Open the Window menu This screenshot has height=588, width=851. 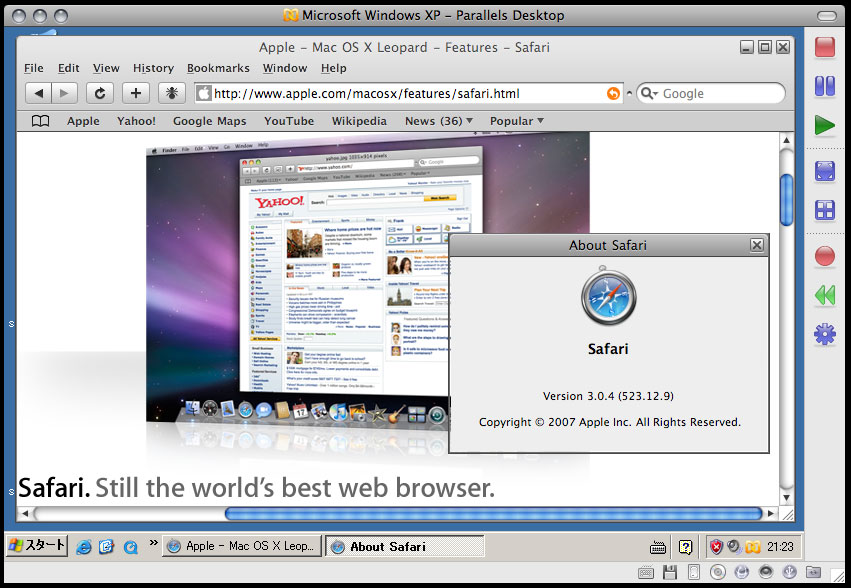coord(285,68)
